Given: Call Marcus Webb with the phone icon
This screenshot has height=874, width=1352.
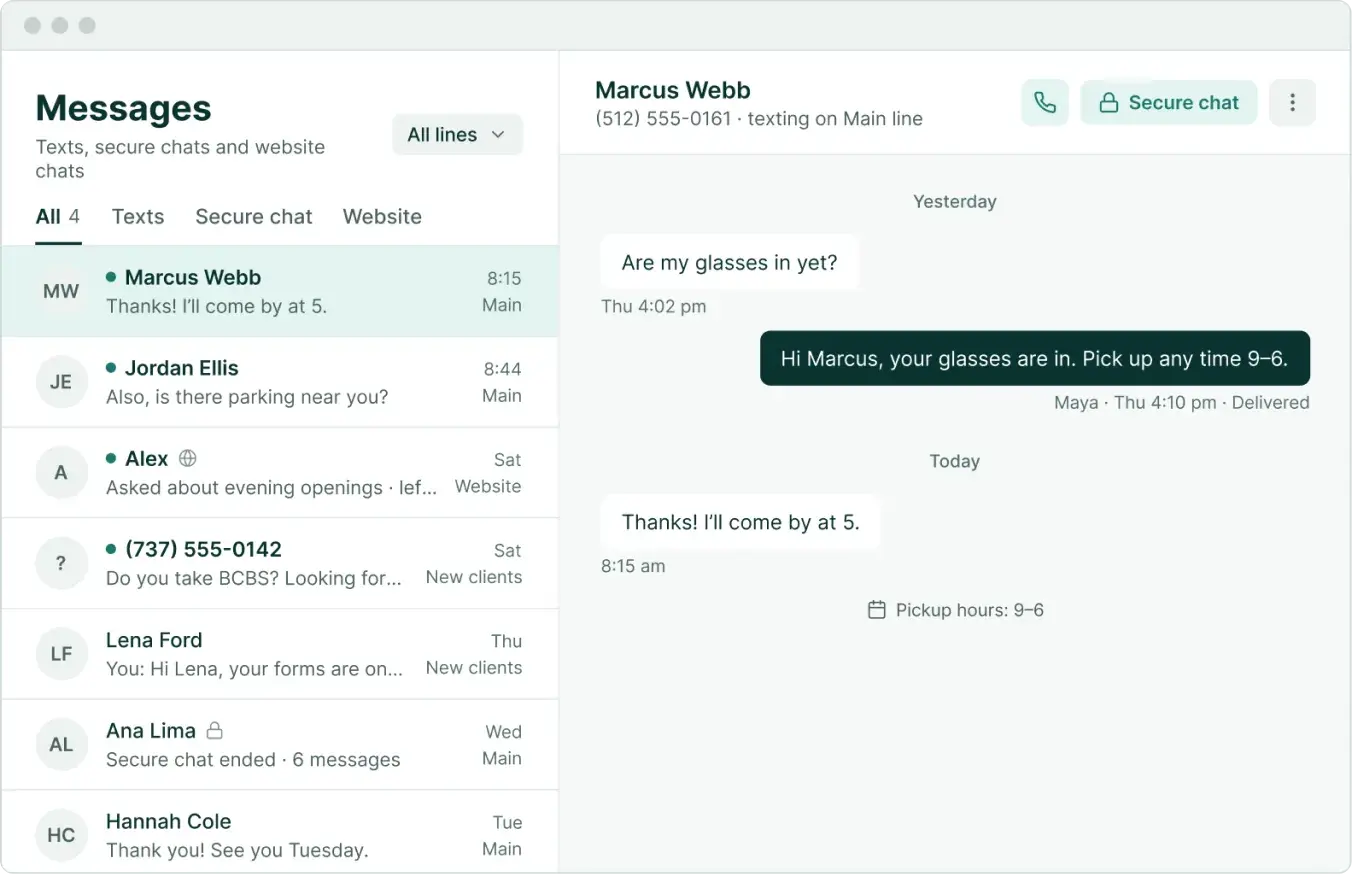Looking at the screenshot, I should click(x=1045, y=103).
